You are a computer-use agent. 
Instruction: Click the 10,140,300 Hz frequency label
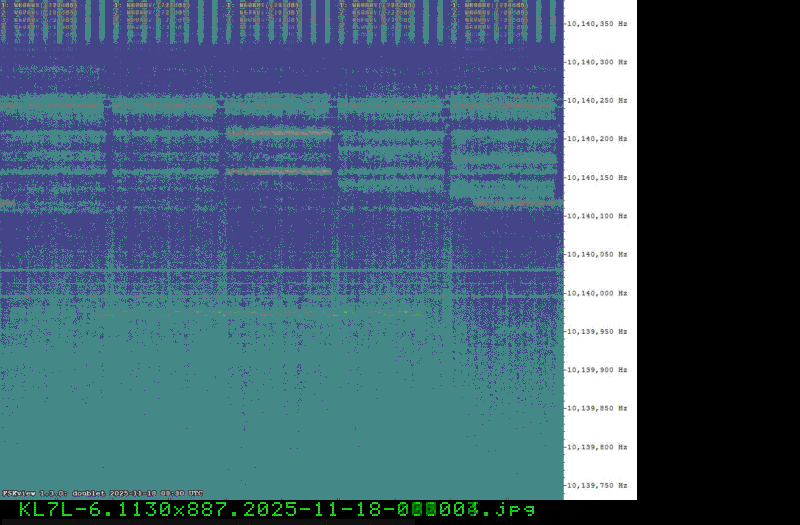point(598,62)
